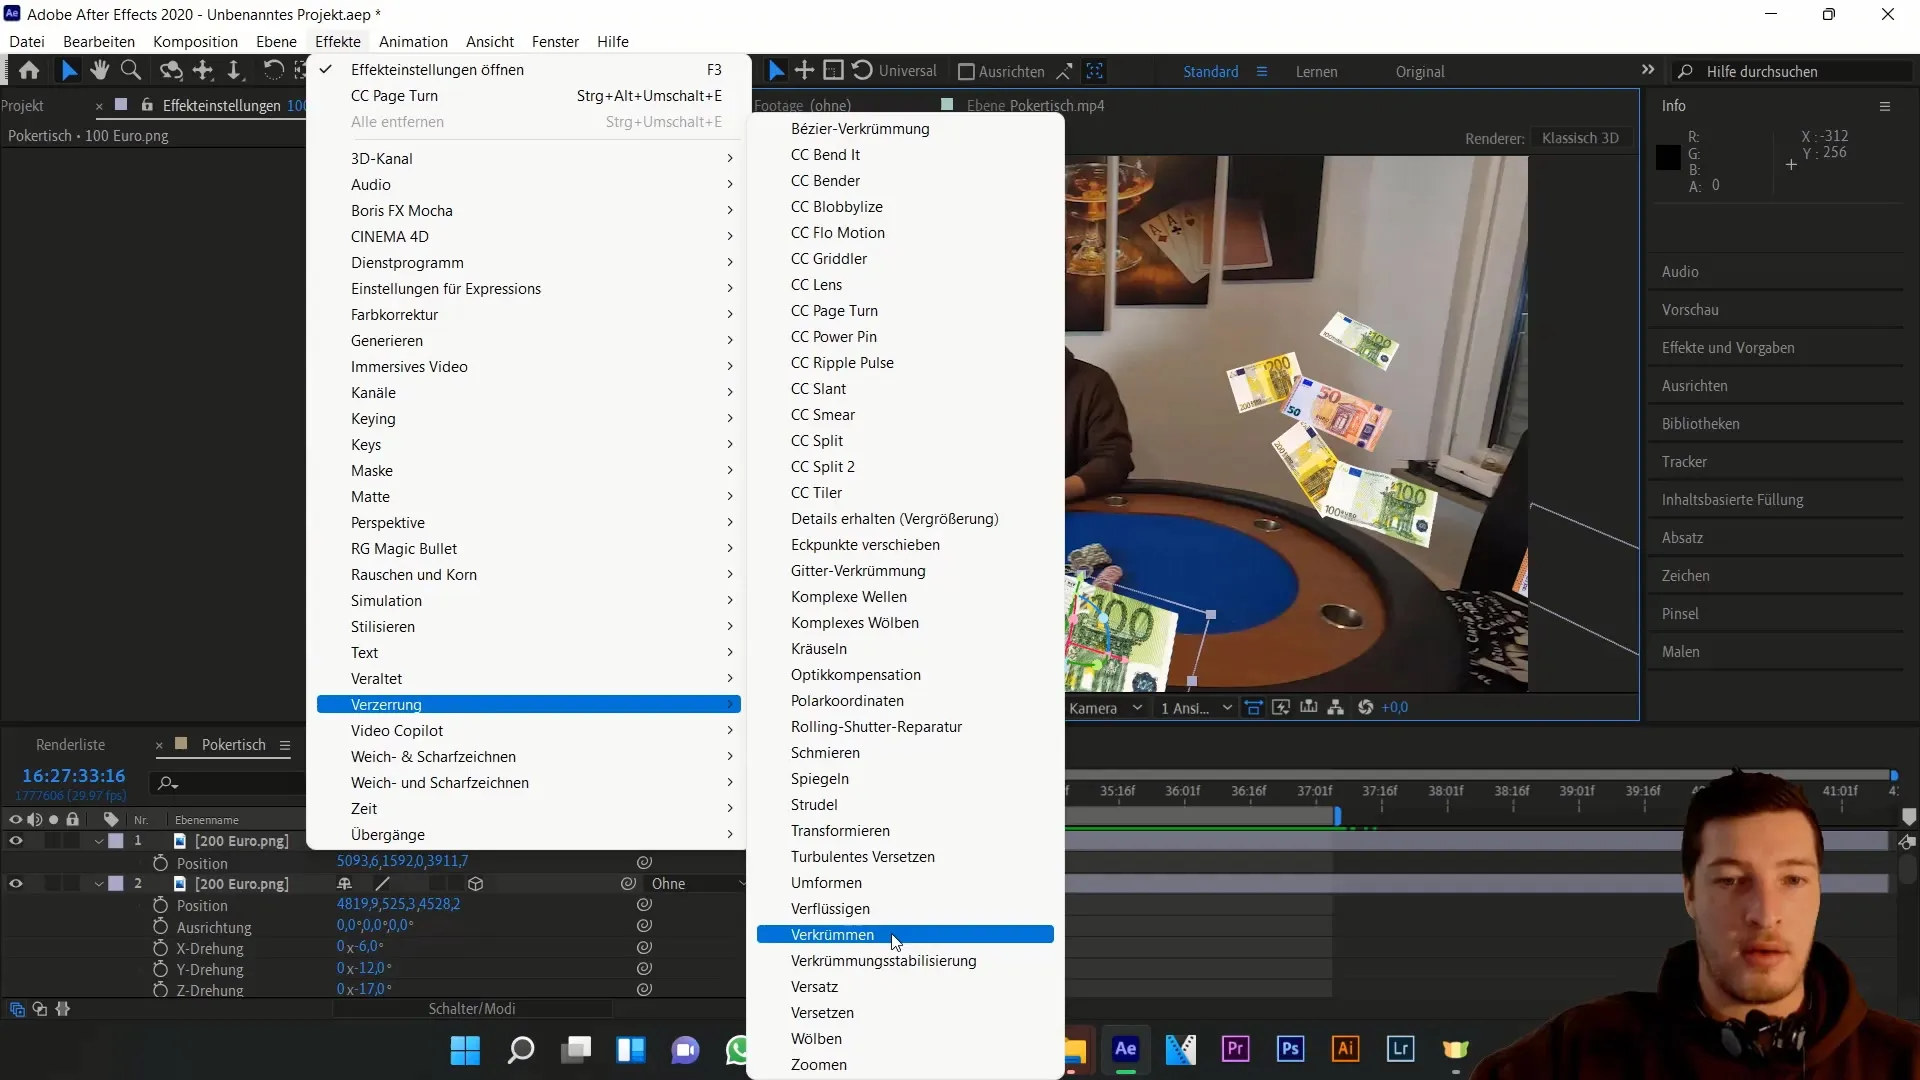
Task: Click the Bibliotheken panel icon
Action: click(x=1702, y=423)
